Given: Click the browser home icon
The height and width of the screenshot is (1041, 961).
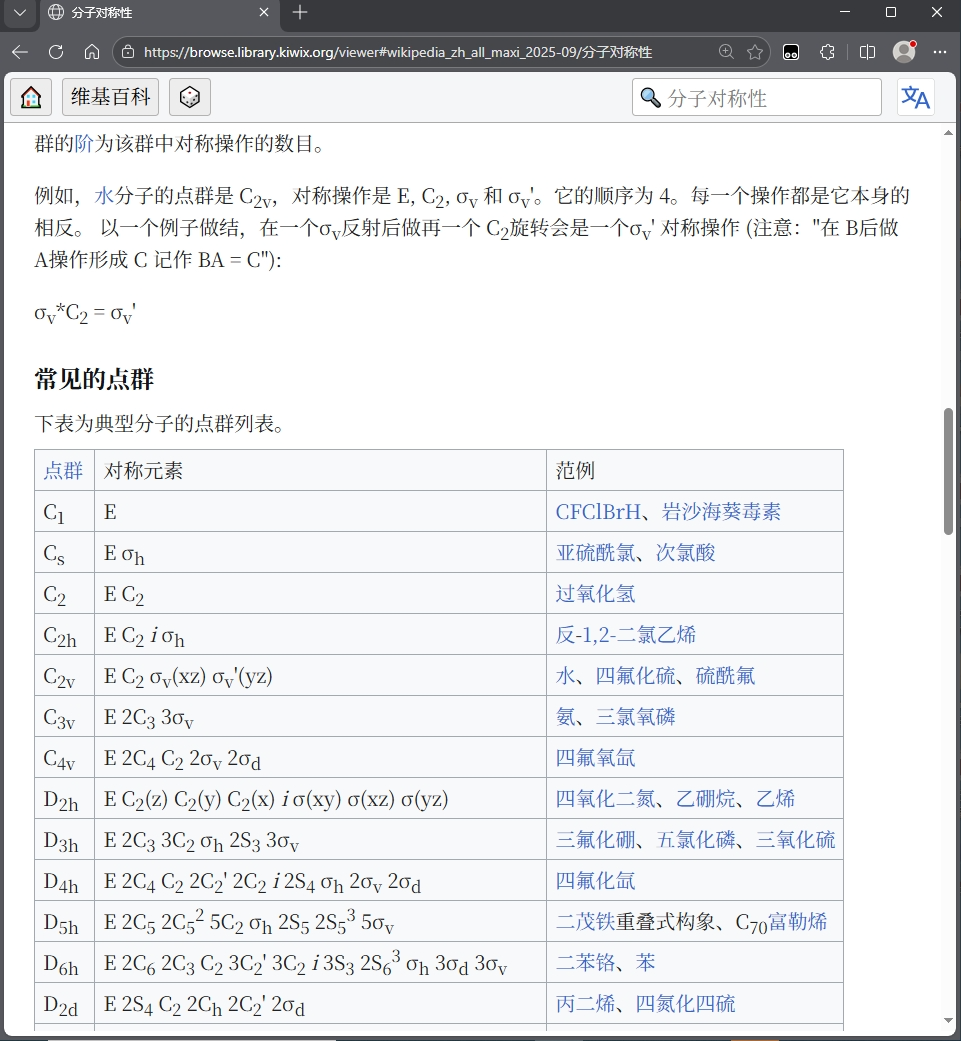Looking at the screenshot, I should 92,52.
